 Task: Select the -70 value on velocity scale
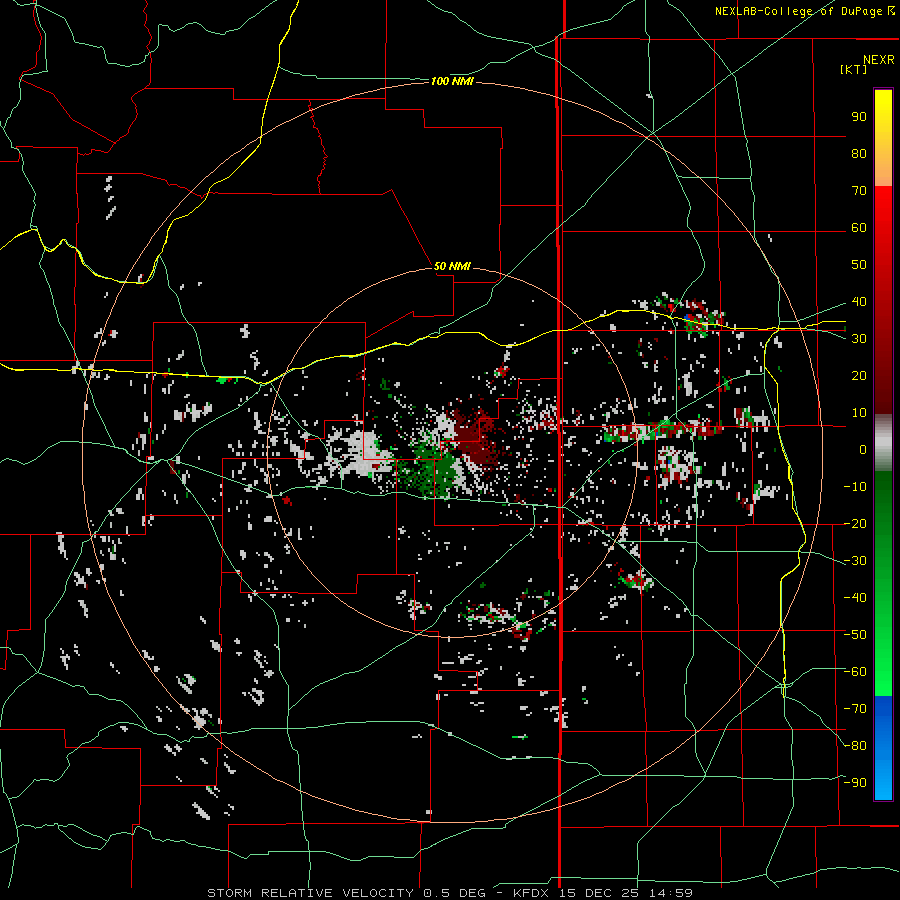(x=855, y=709)
